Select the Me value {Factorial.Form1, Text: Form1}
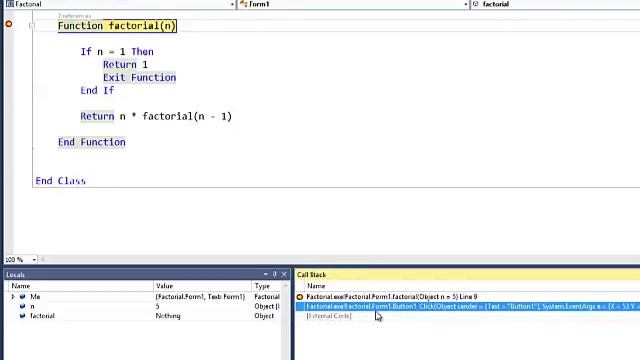640x360 pixels. tap(200, 297)
